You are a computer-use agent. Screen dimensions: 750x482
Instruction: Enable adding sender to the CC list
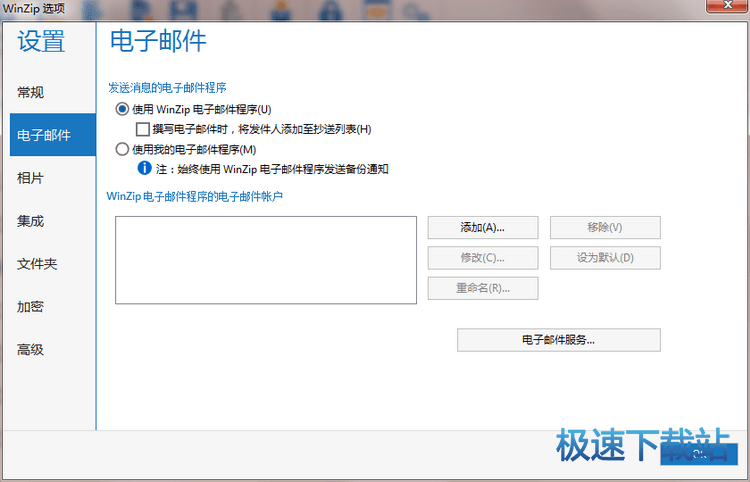point(142,129)
